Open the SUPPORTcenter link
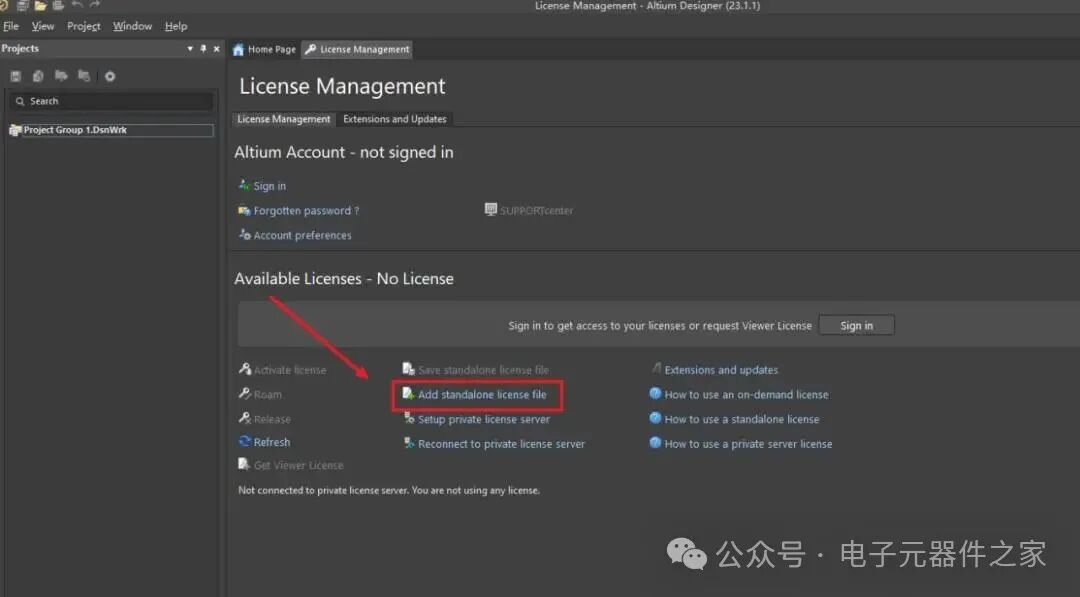 [537, 211]
